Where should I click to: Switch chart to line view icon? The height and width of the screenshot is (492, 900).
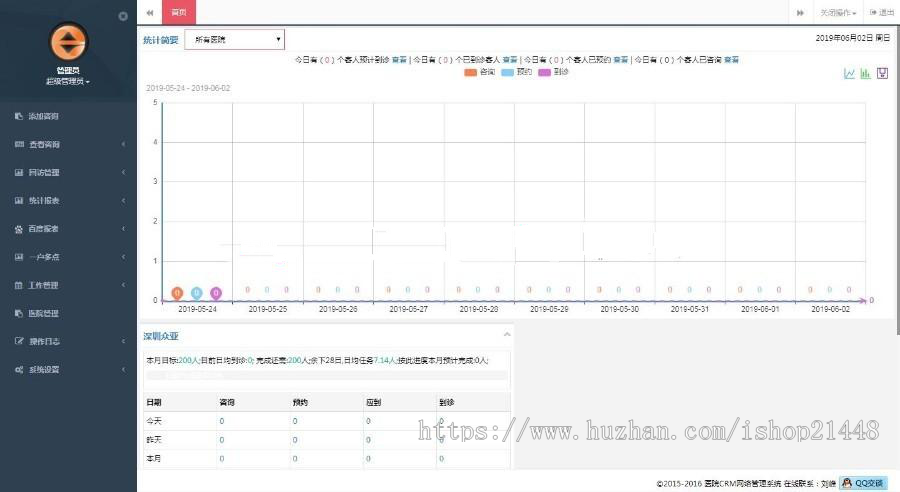pos(849,73)
